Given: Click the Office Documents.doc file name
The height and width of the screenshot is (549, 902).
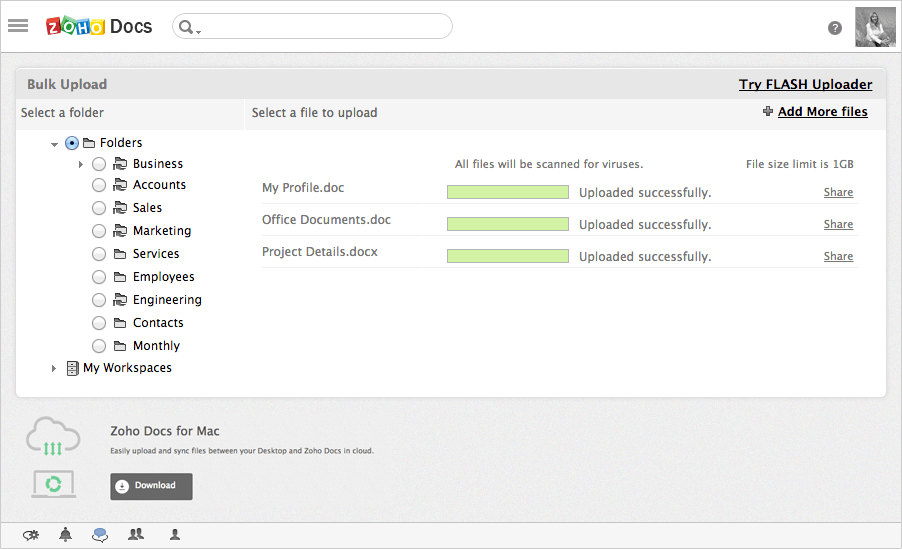Looking at the screenshot, I should point(326,220).
